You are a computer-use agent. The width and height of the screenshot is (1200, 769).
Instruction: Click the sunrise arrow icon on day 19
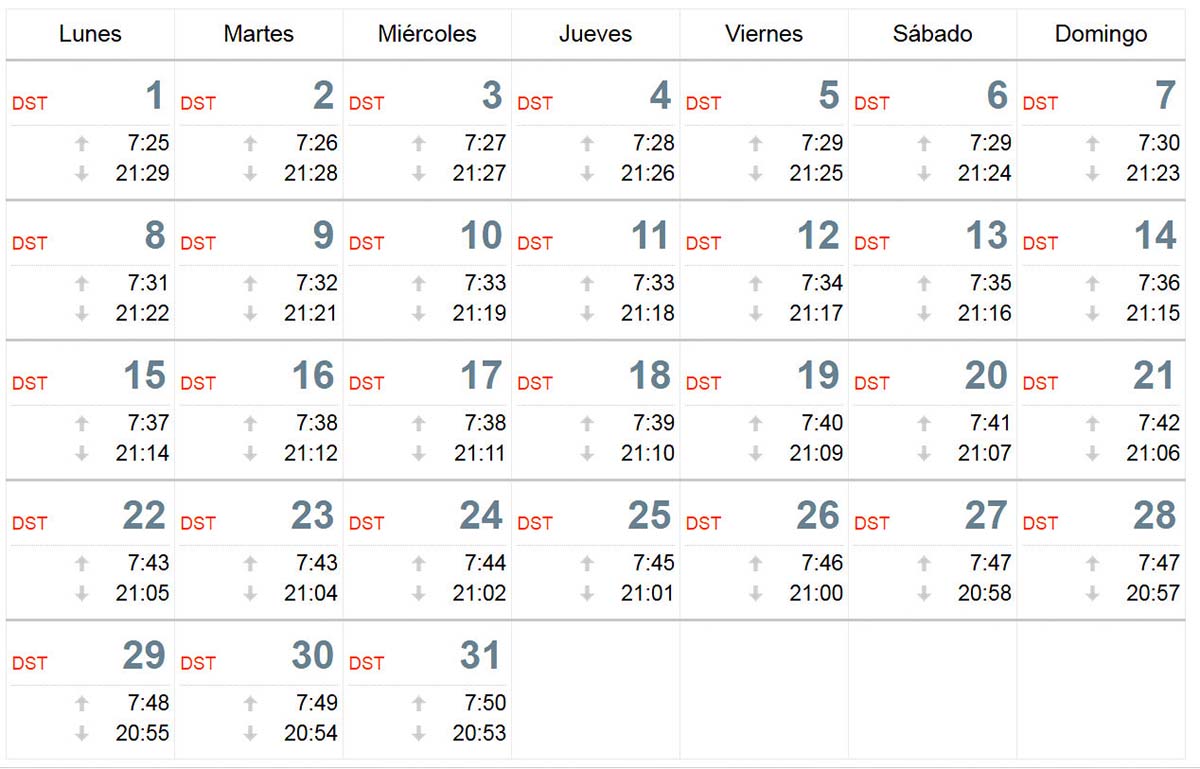756,423
